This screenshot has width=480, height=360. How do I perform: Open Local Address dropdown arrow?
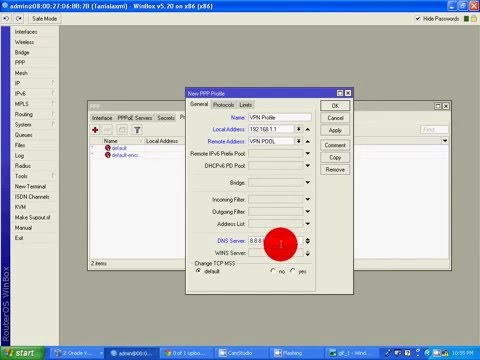[x=299, y=129]
